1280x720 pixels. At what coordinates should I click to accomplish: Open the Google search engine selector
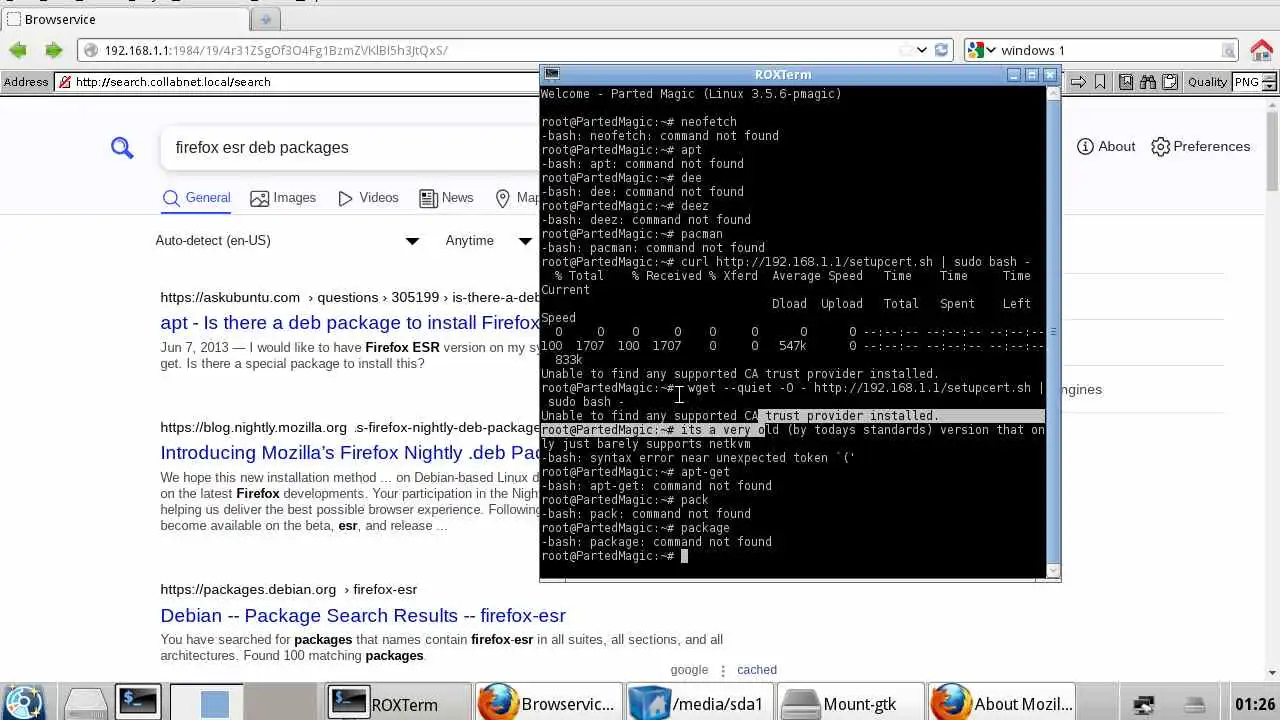point(983,50)
